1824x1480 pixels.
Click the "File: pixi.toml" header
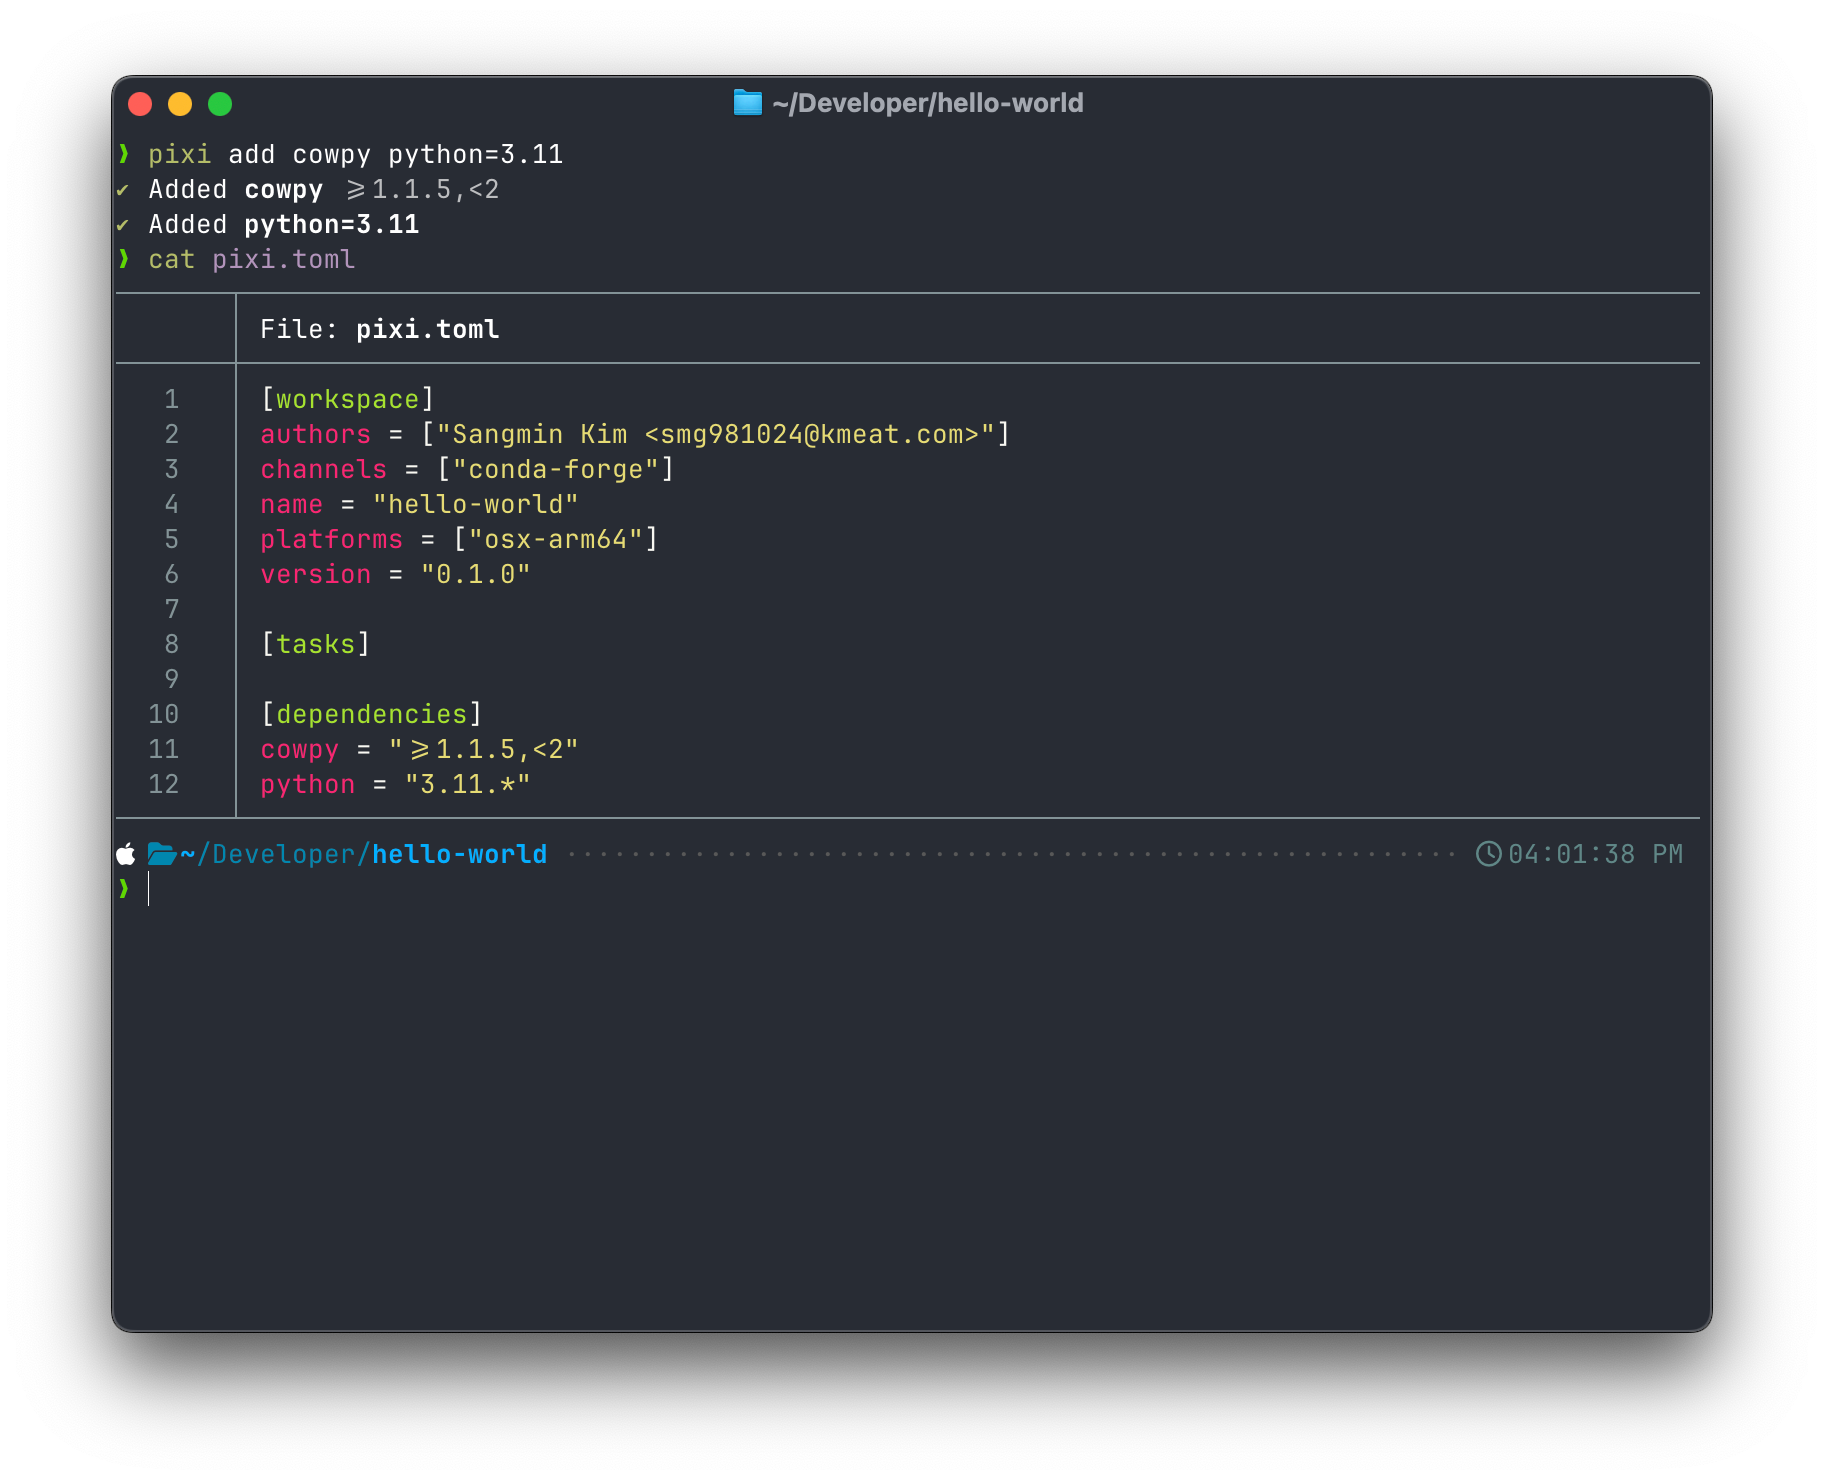point(380,330)
